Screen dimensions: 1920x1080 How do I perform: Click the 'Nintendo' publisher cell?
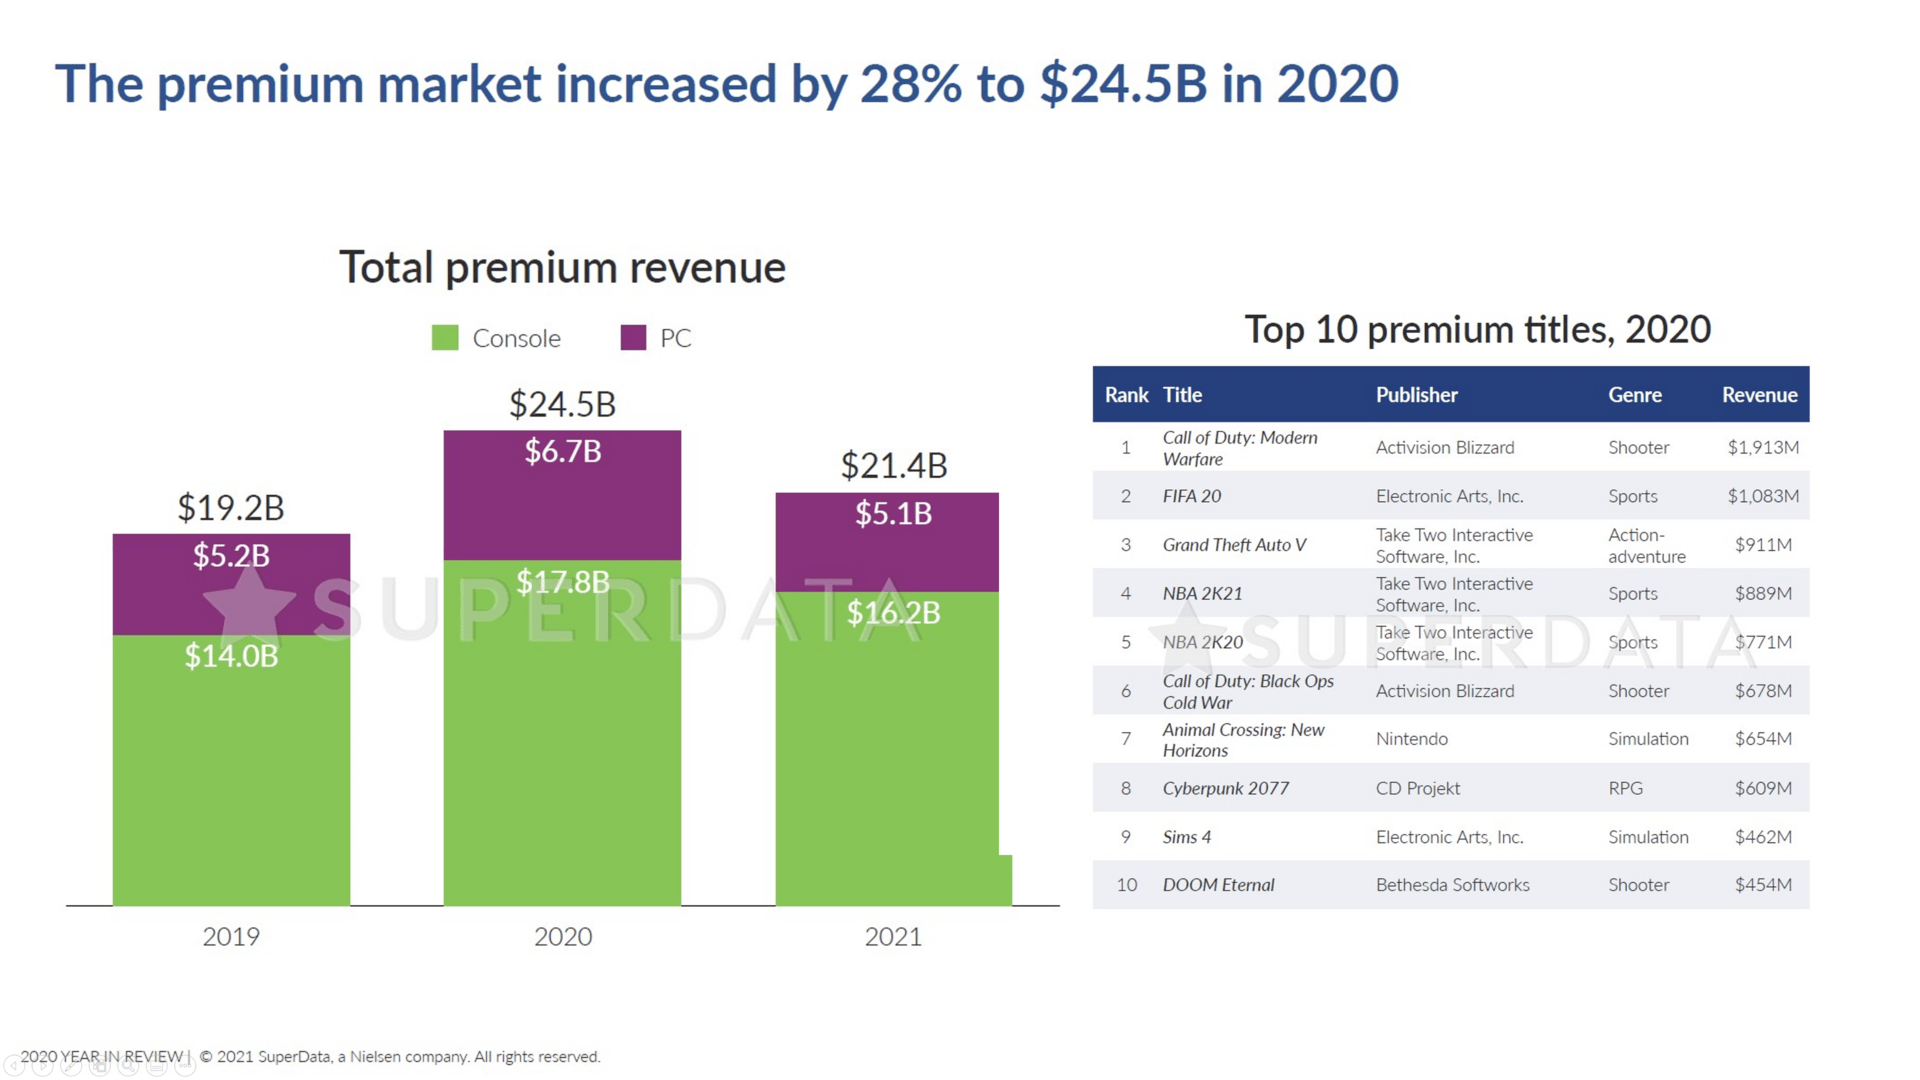click(x=1411, y=739)
